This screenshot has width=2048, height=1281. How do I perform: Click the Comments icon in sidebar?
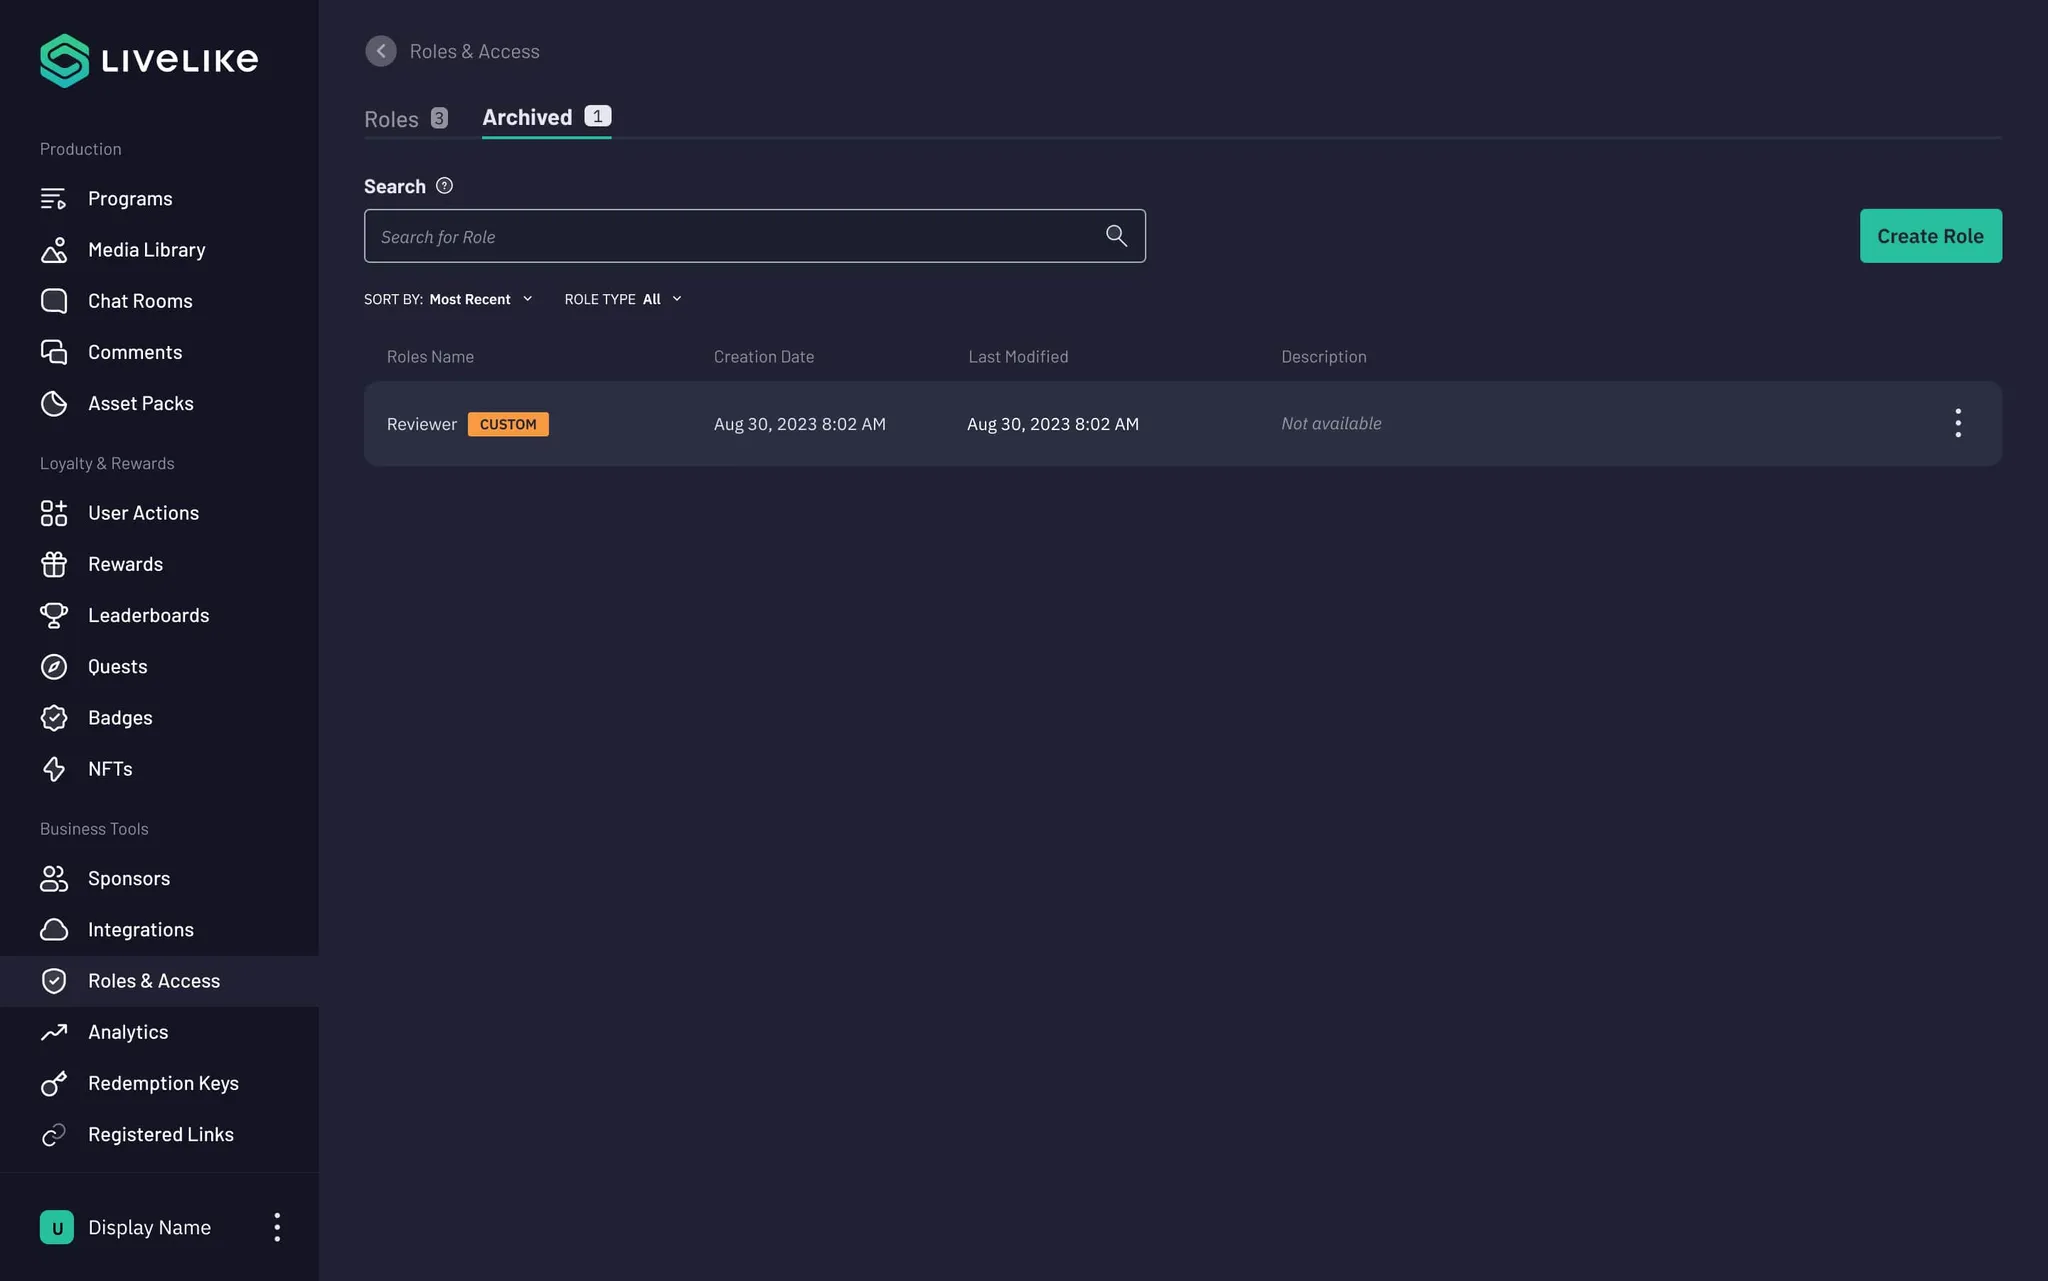click(x=54, y=352)
